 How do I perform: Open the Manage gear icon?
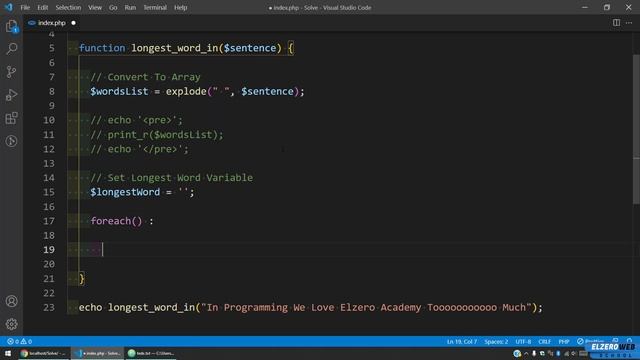pyautogui.click(x=11, y=324)
